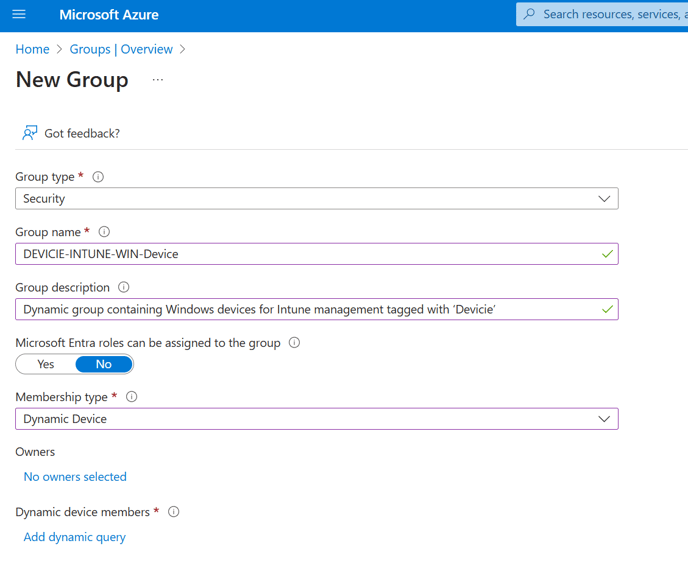
Task: Click the Group description text field
Action: click(317, 309)
